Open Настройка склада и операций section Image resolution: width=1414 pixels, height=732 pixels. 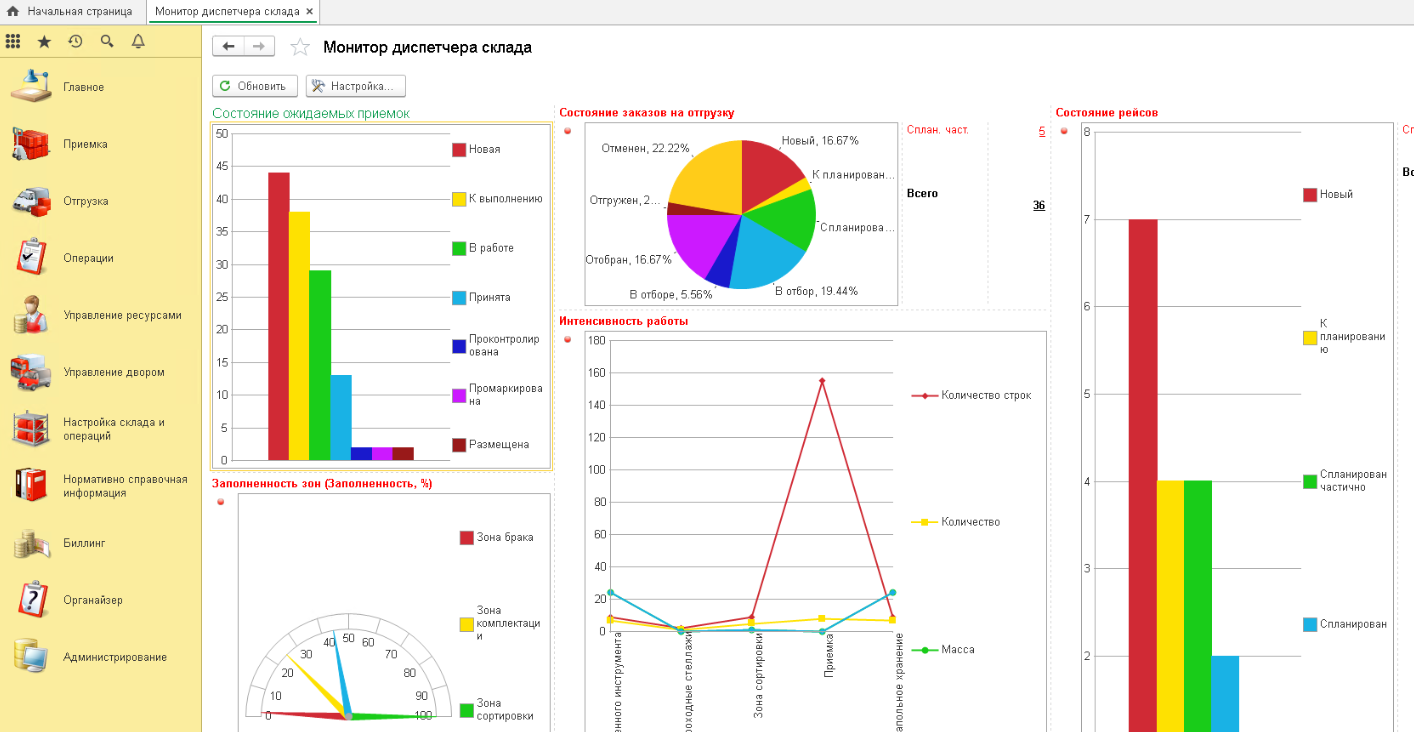[x=101, y=429]
